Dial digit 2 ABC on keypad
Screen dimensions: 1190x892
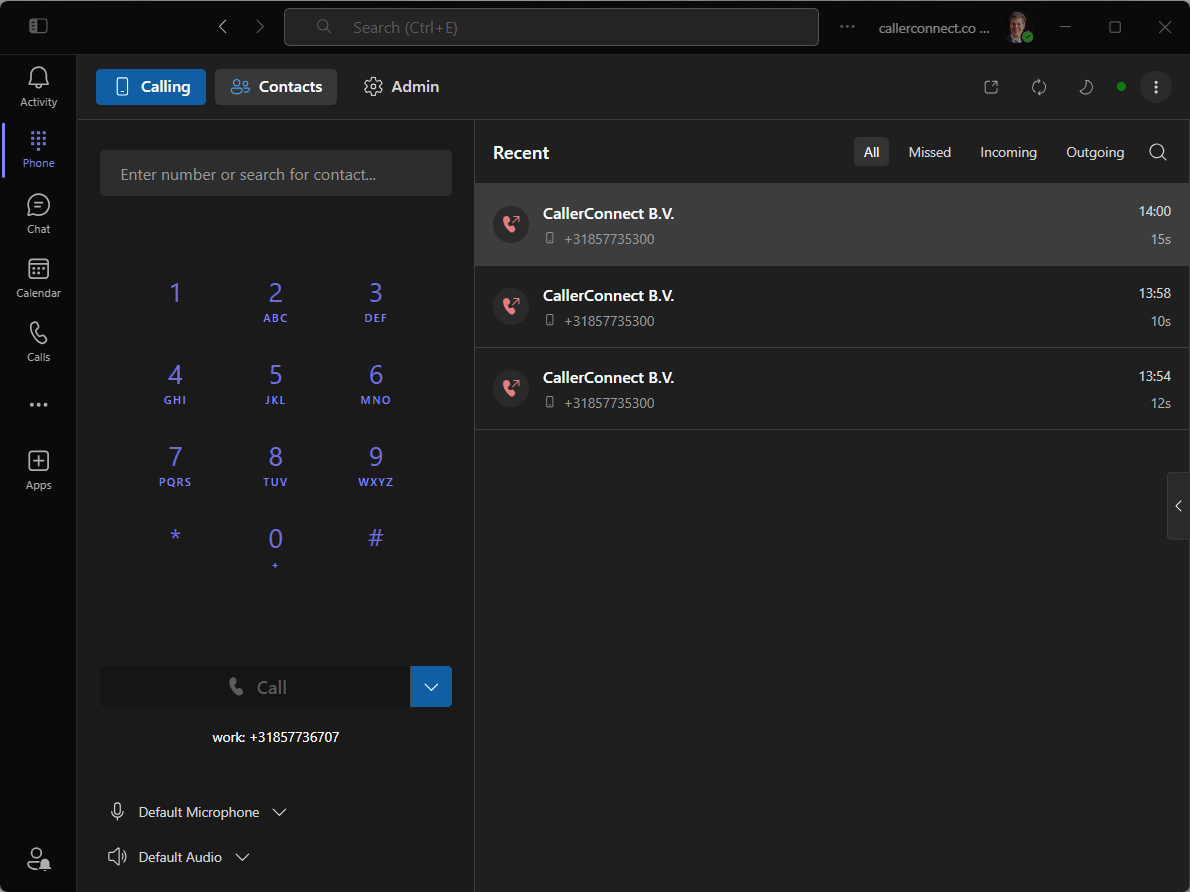[x=275, y=301]
